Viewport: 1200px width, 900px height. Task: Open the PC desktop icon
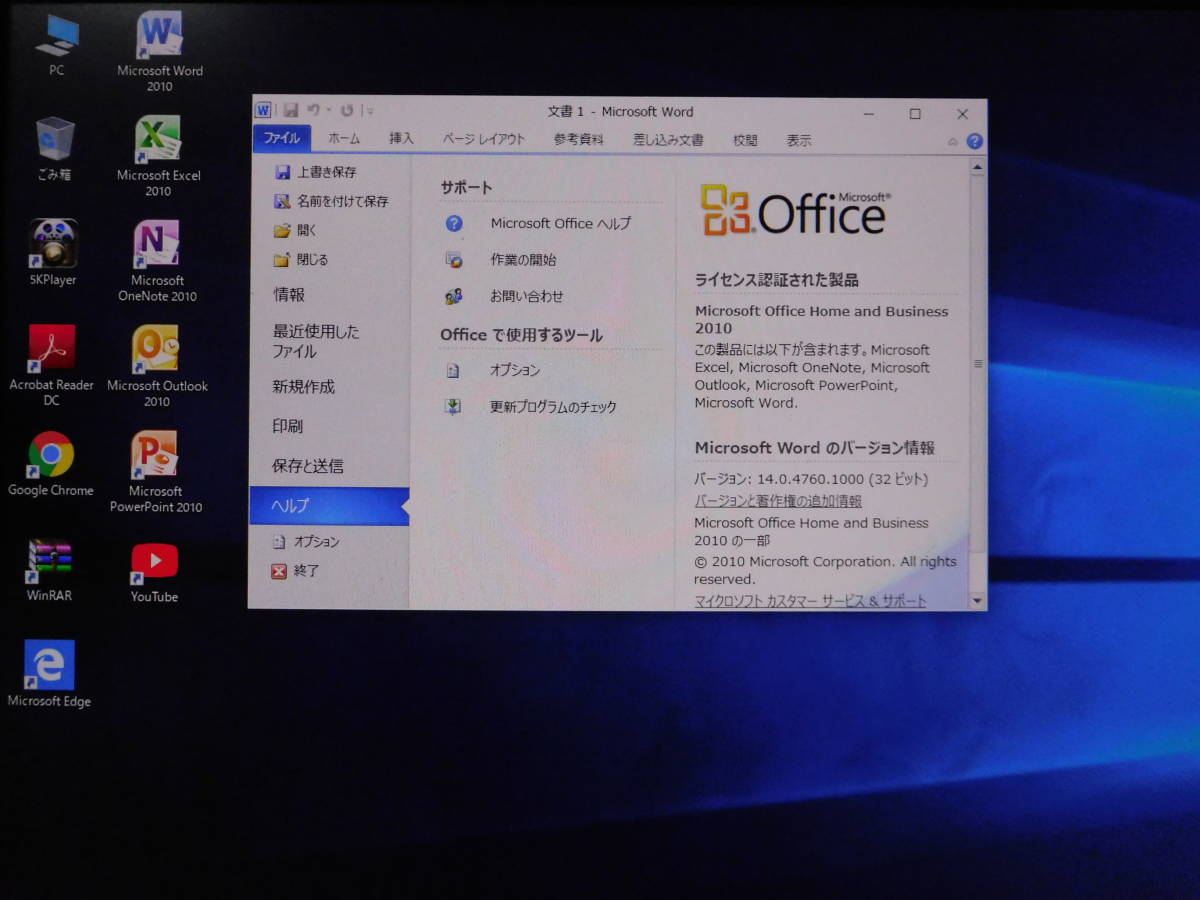(56, 46)
